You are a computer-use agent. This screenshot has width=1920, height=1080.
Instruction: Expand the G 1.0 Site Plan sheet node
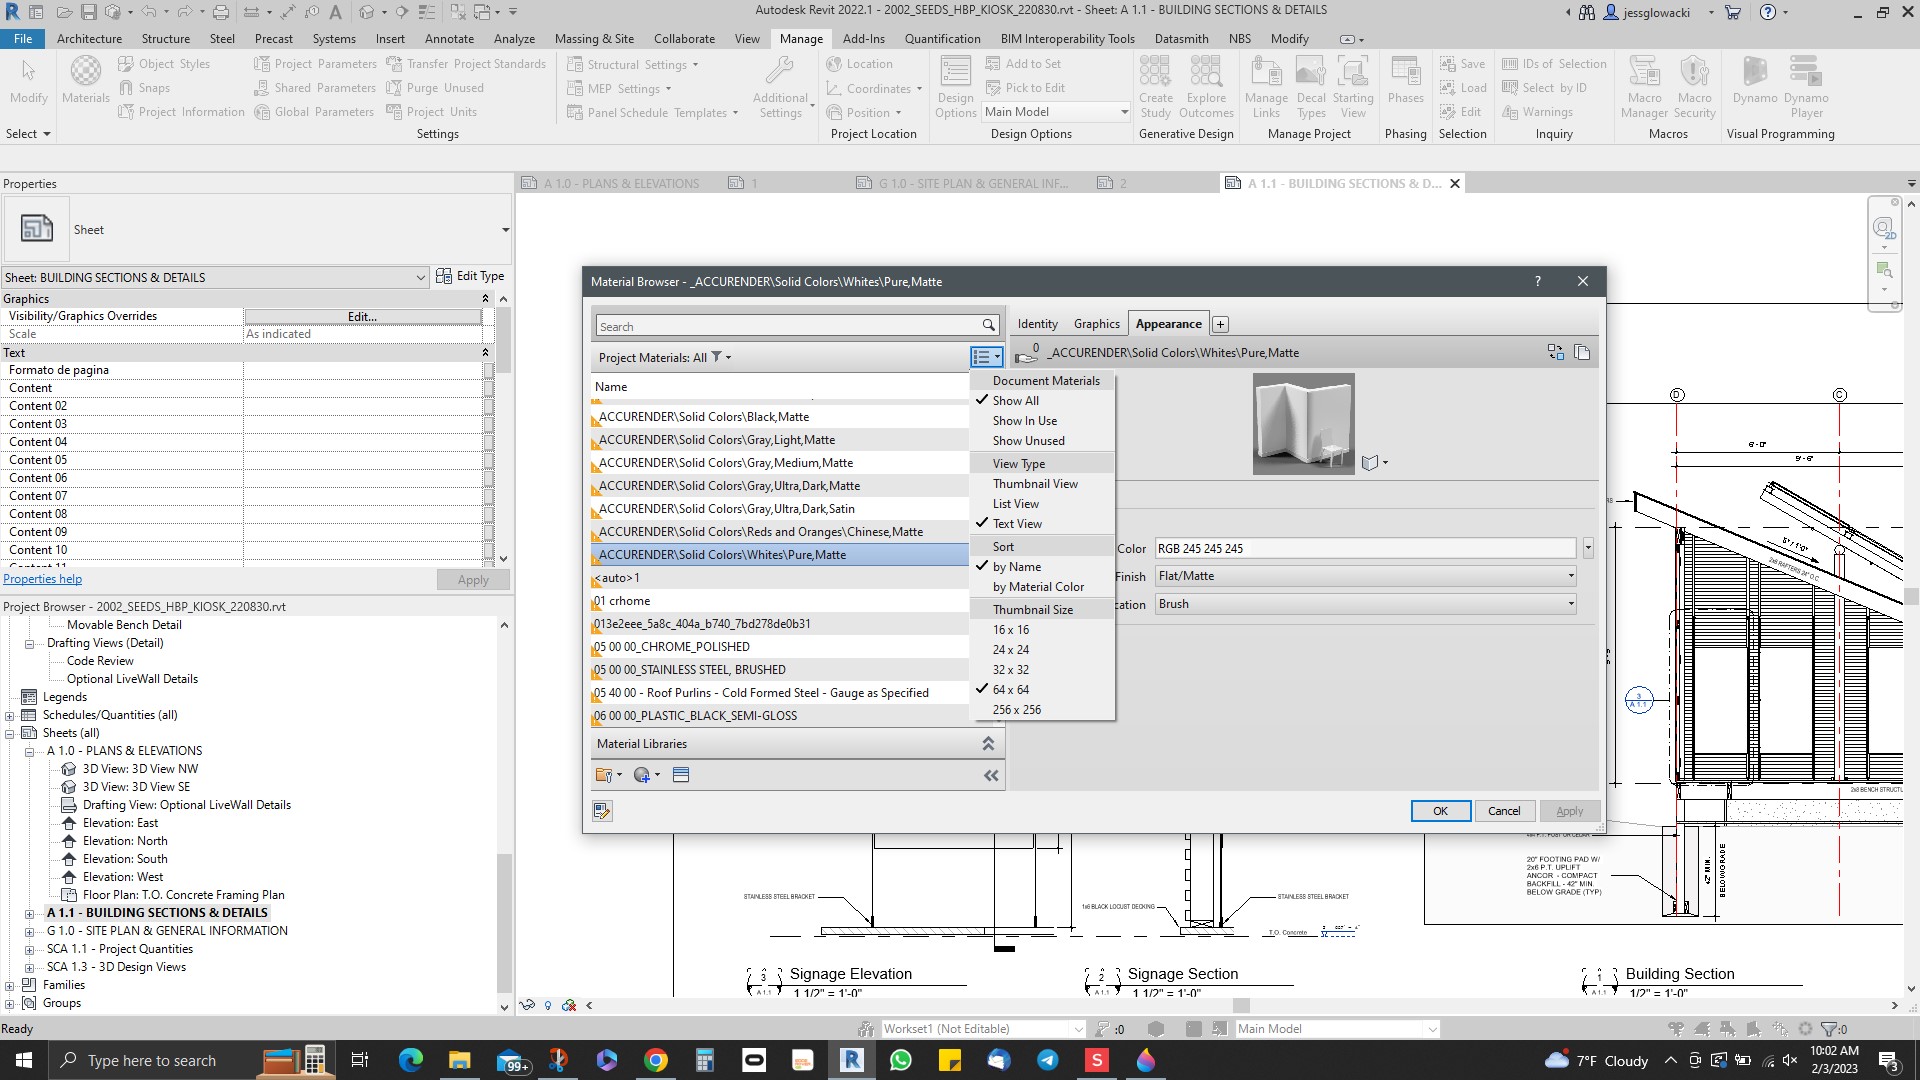click(x=29, y=931)
